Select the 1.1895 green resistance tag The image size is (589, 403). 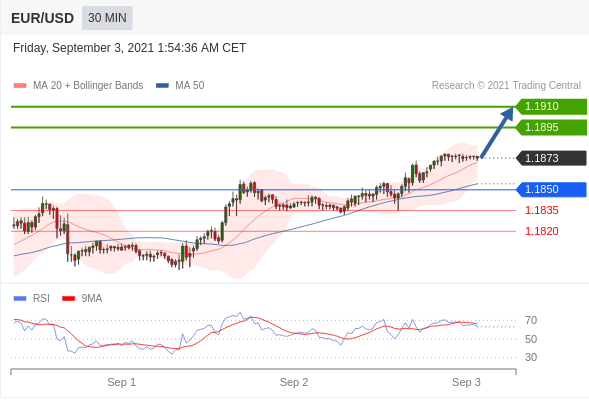point(551,127)
